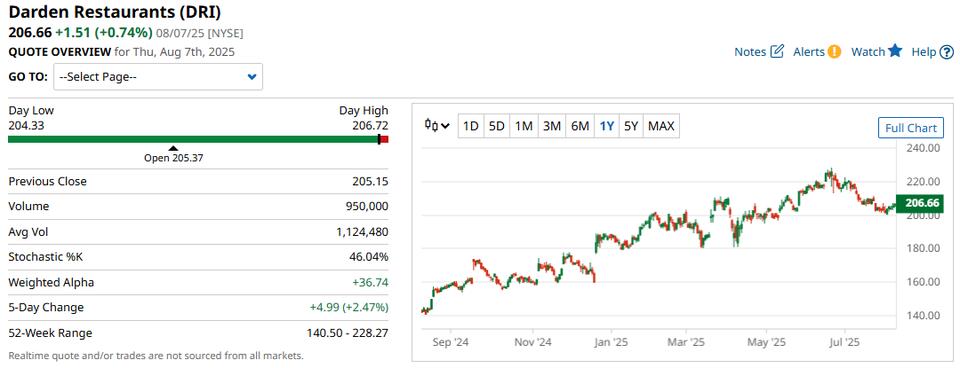Screen dimensions: 960x368
Task: Click the Notes link
Action: click(x=750, y=52)
